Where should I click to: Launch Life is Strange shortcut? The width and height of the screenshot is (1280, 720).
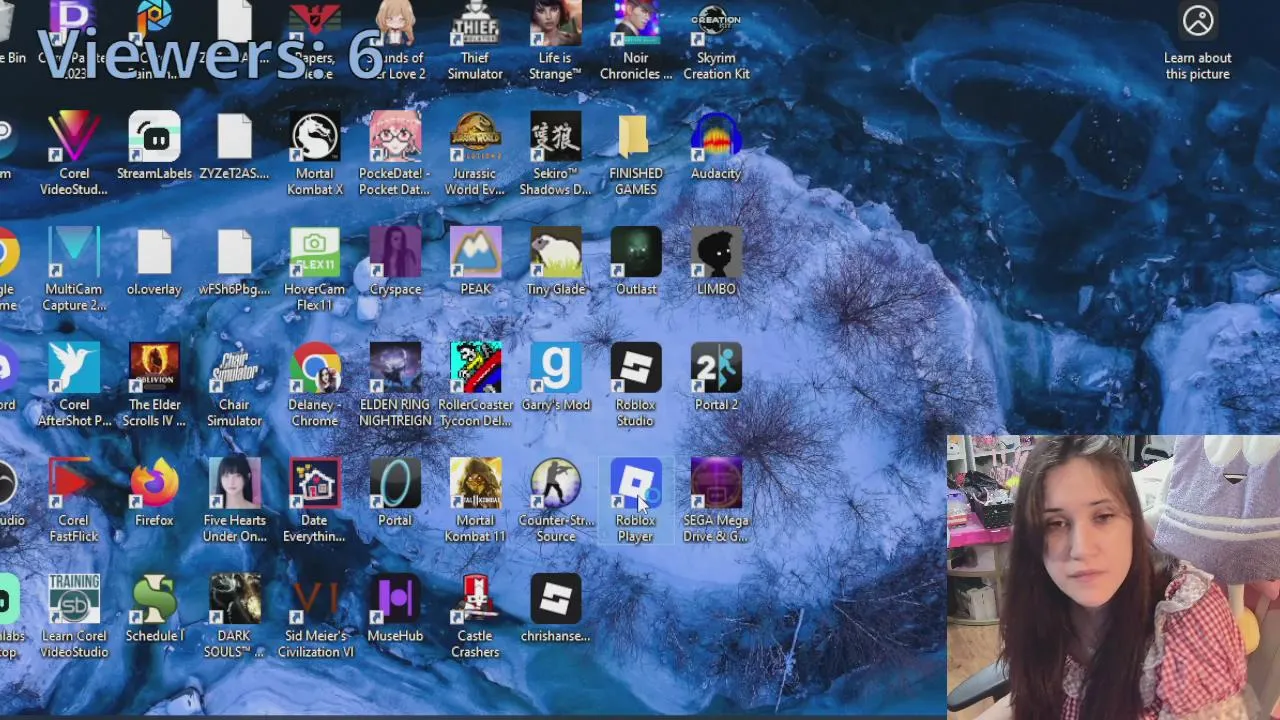pyautogui.click(x=555, y=40)
